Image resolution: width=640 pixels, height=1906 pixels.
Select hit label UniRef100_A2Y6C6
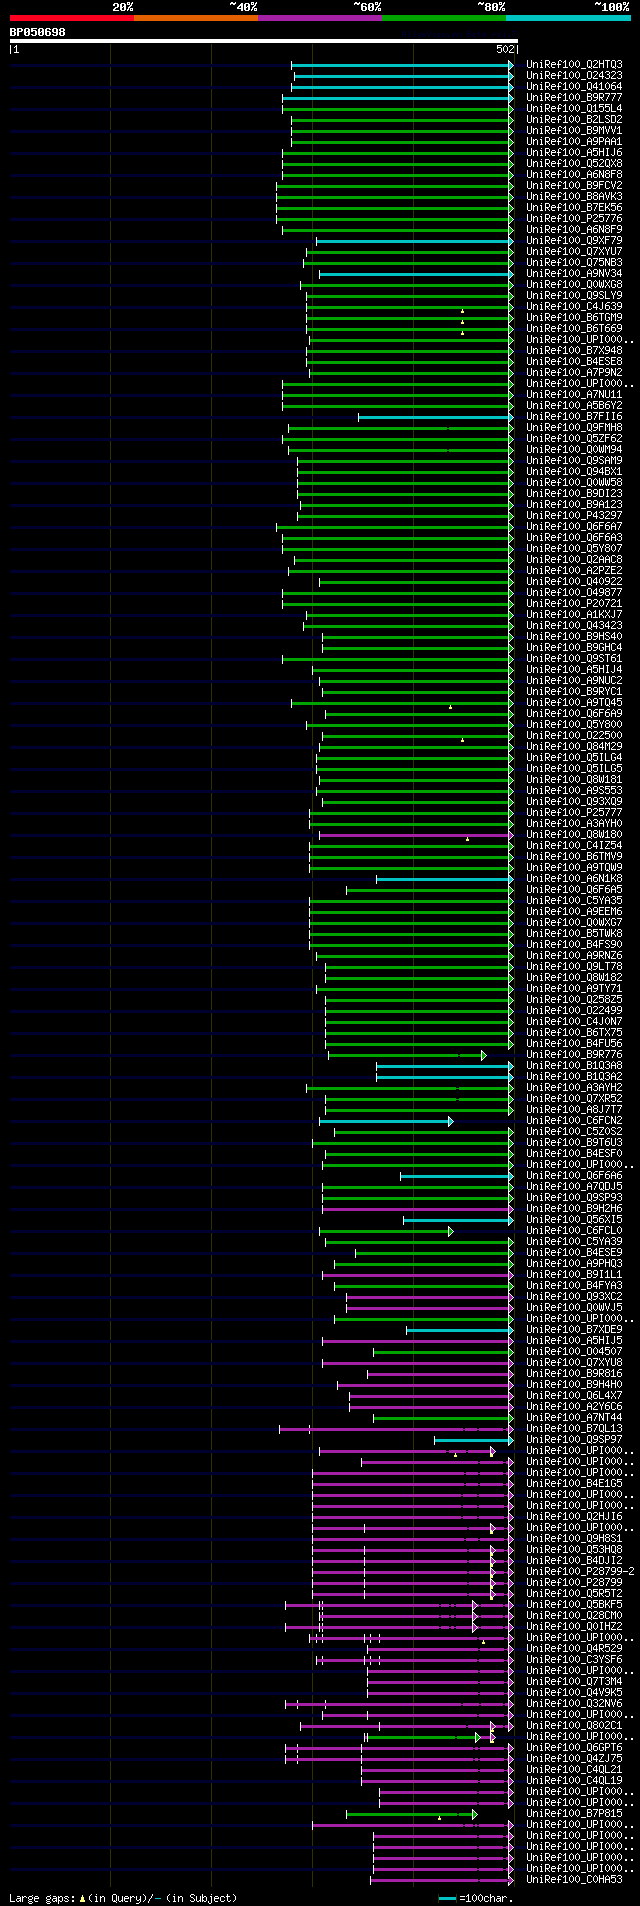[x=574, y=1407]
